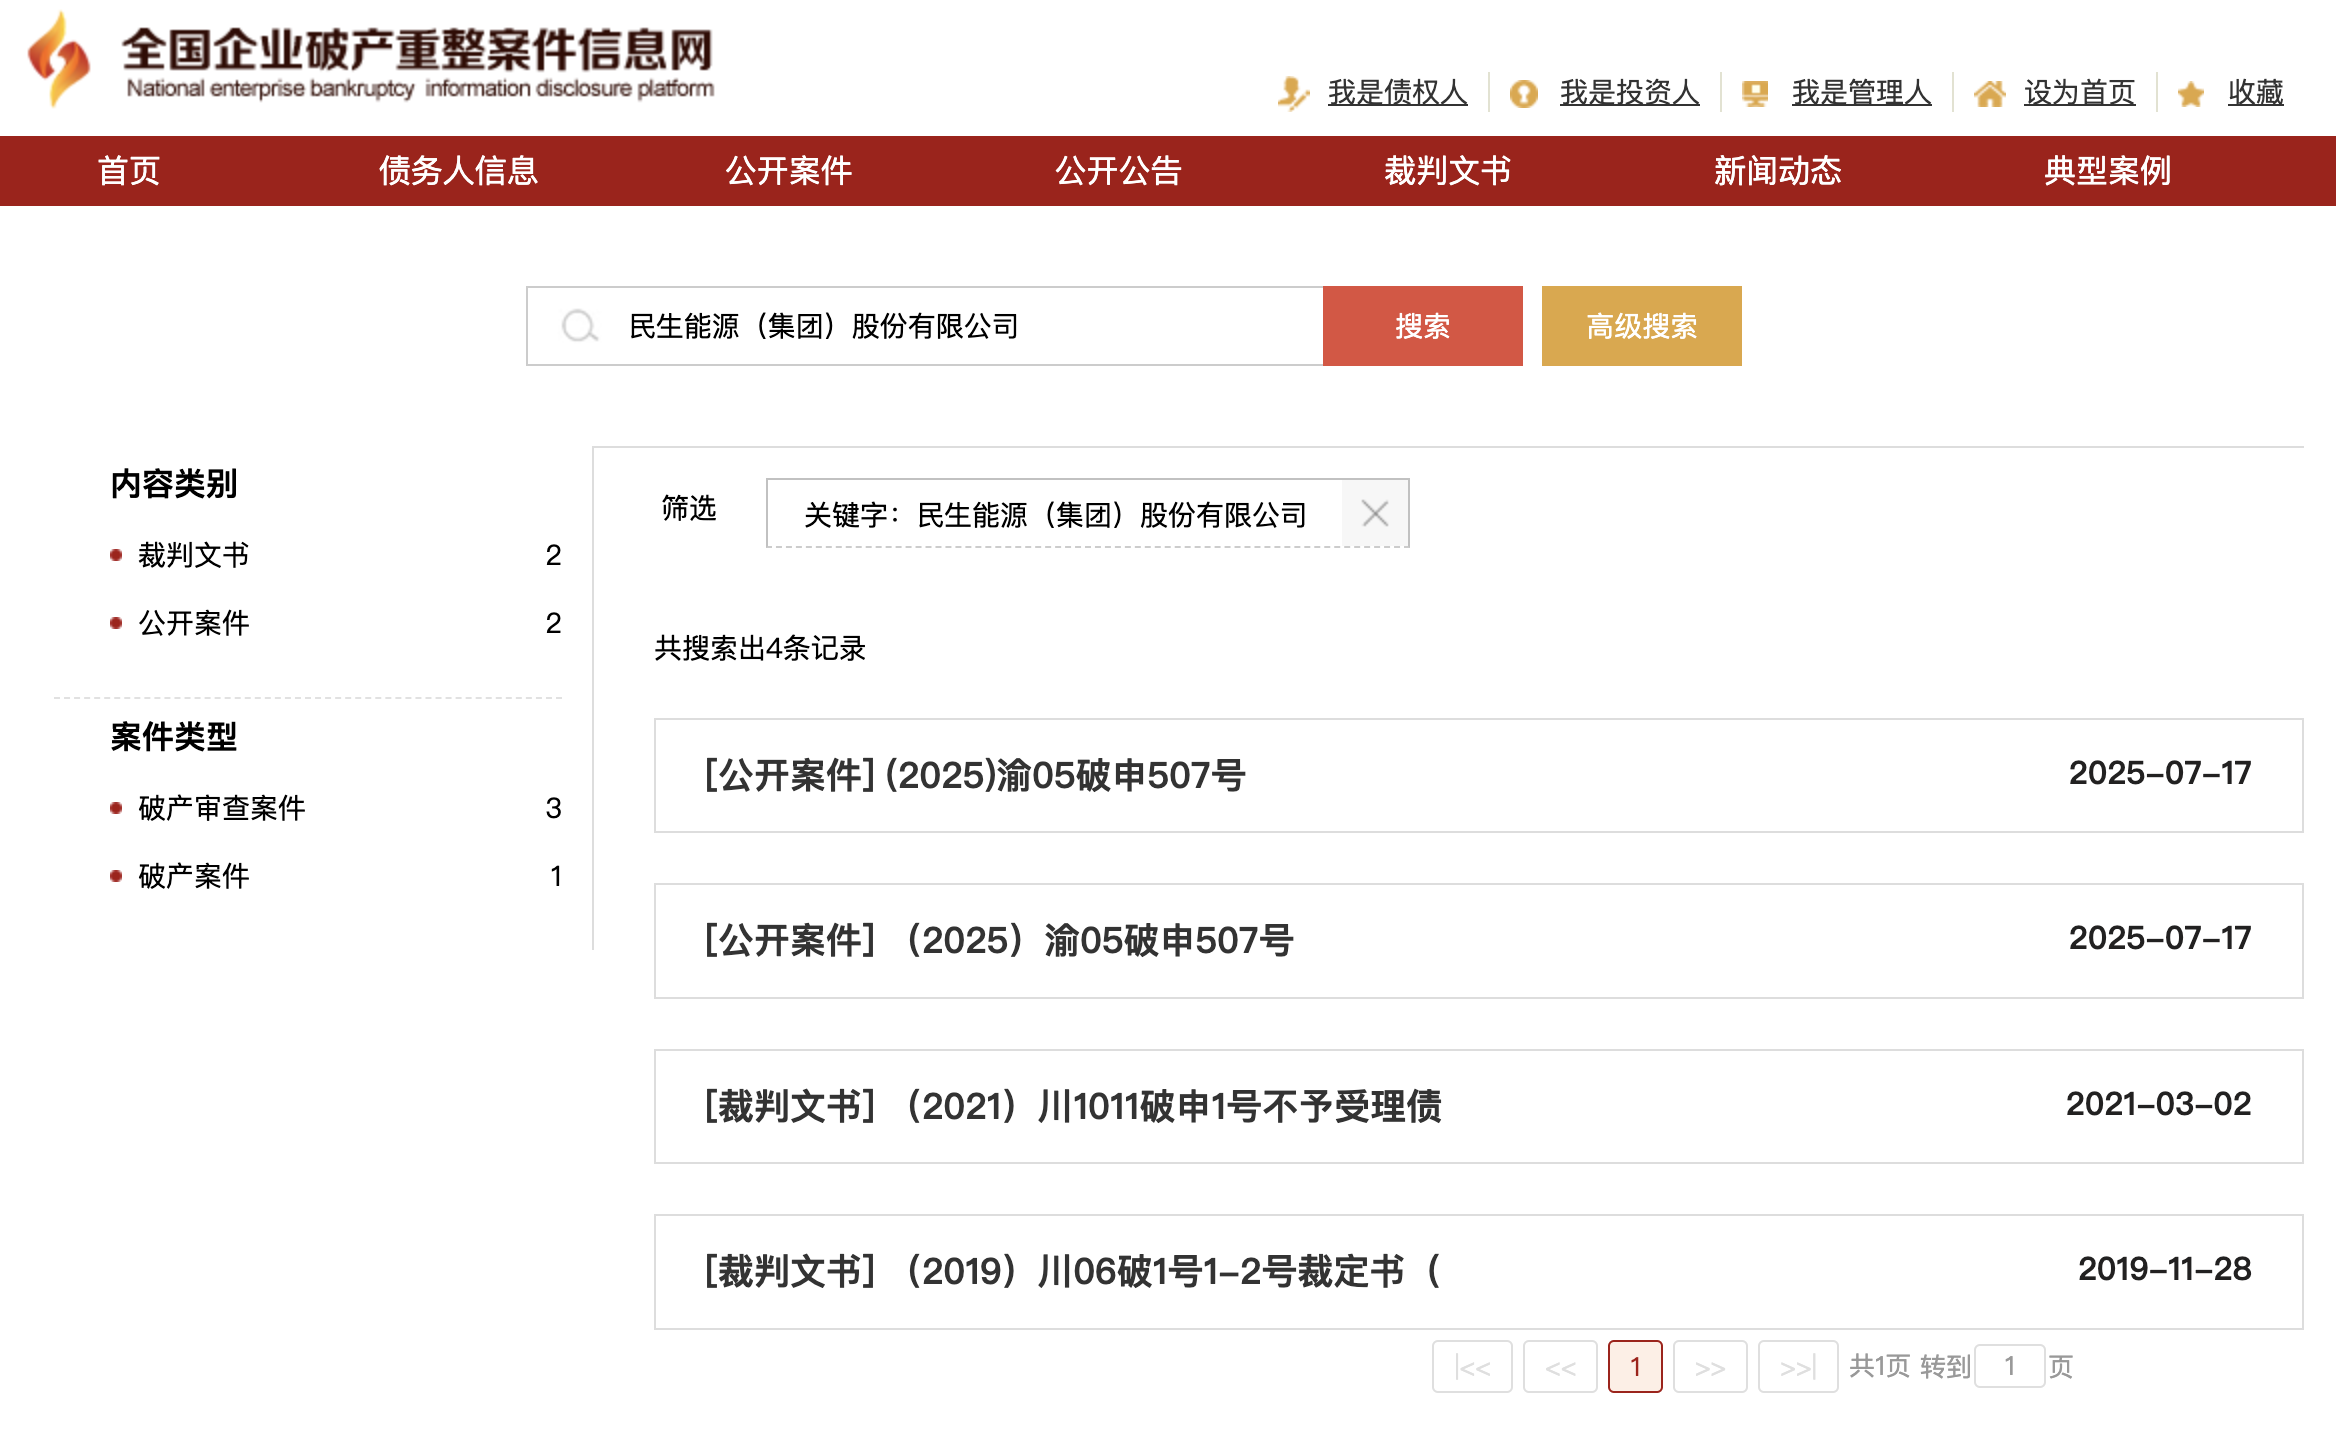
Task: Select the 破产审查案件 case type filter
Action: tap(222, 808)
